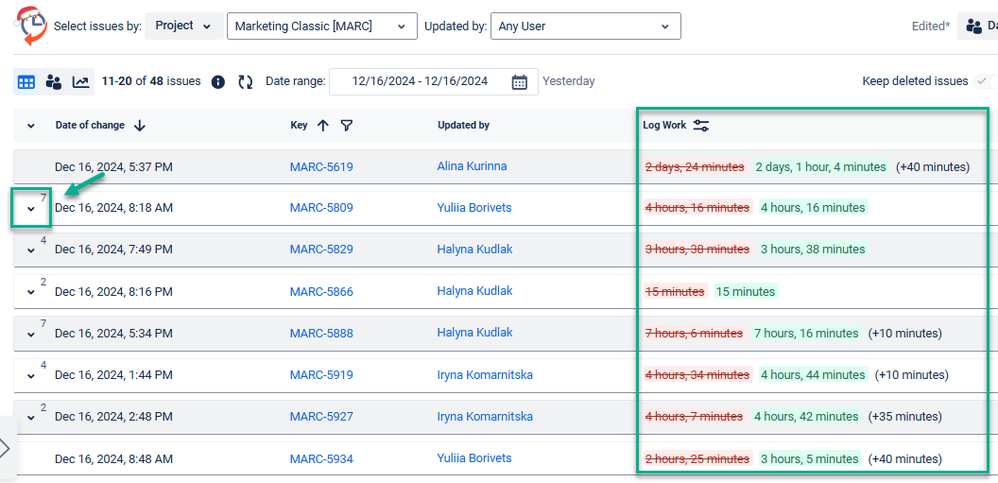
Task: Click new value 2 days, 1 hour, 4 minutes
Action: [820, 167]
